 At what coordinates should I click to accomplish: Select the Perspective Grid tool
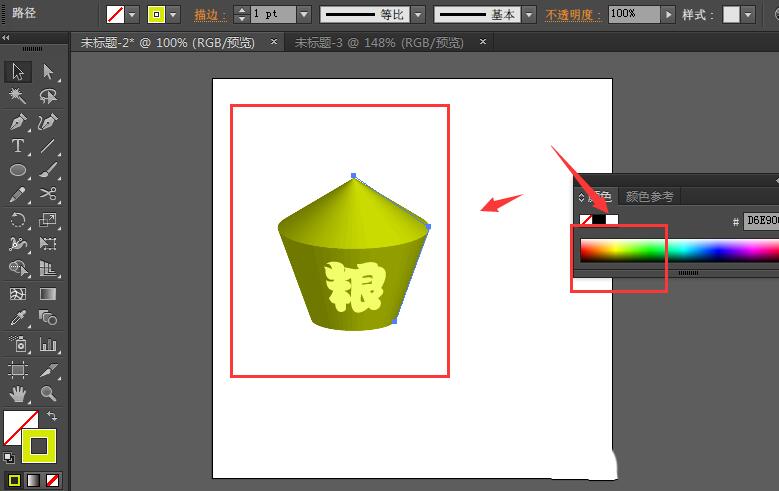click(x=48, y=268)
